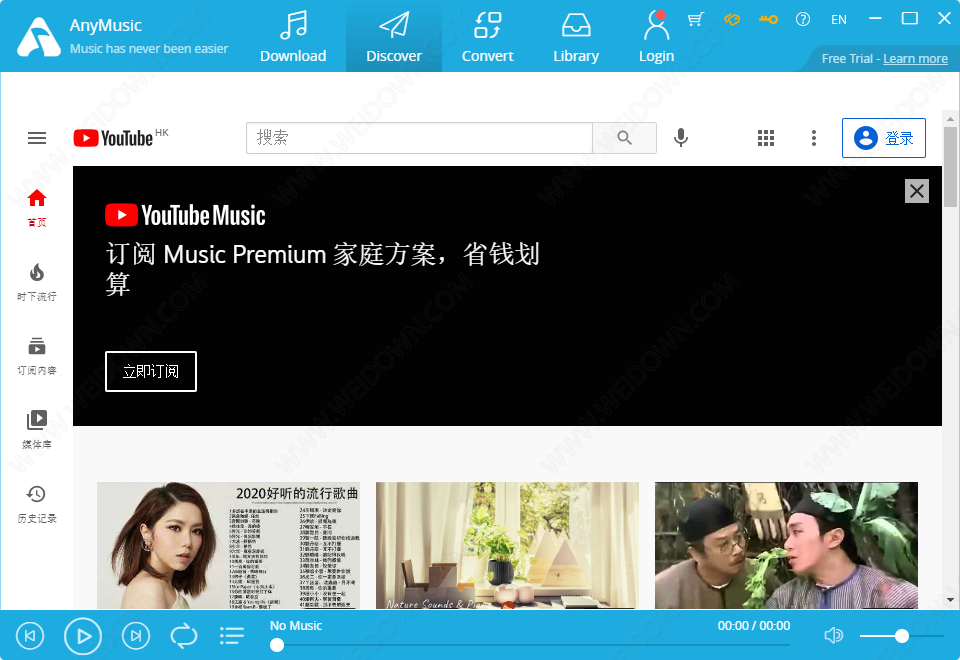Select the 首页 home sidebar item
This screenshot has height=660, width=960.
click(37, 208)
